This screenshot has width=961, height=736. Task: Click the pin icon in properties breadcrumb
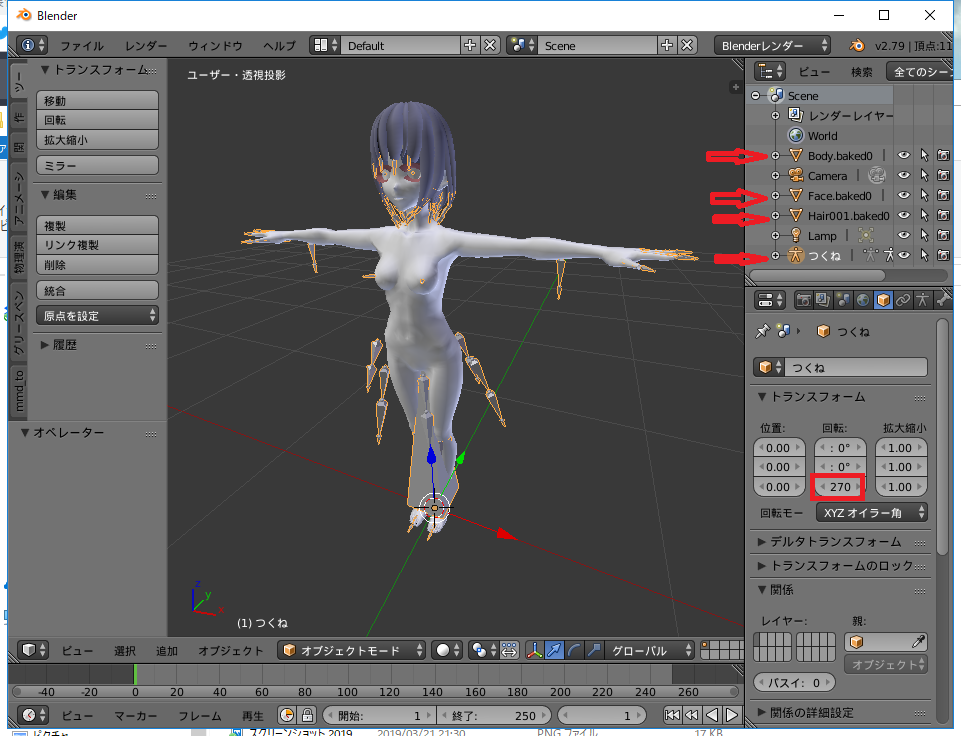pos(762,332)
